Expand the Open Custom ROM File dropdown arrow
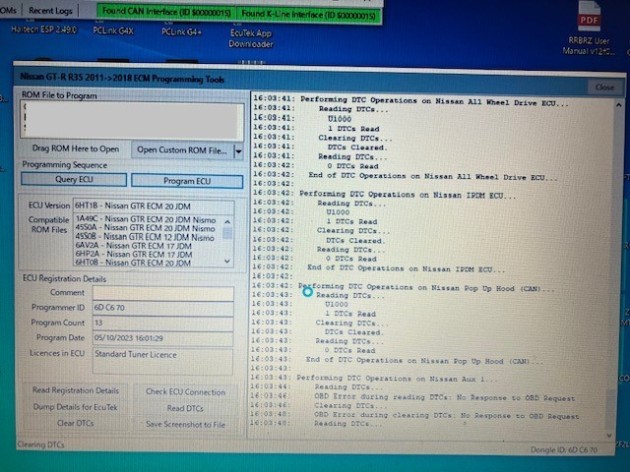 (238, 152)
